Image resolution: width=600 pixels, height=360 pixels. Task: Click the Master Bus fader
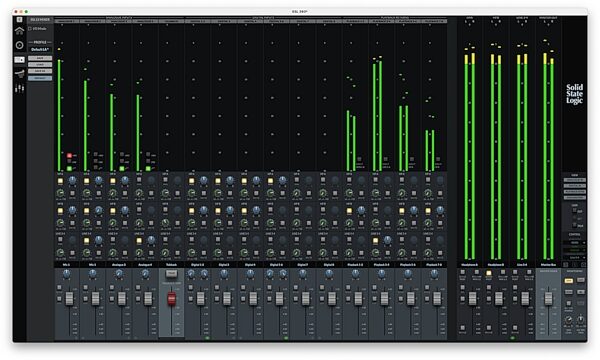coord(548,299)
